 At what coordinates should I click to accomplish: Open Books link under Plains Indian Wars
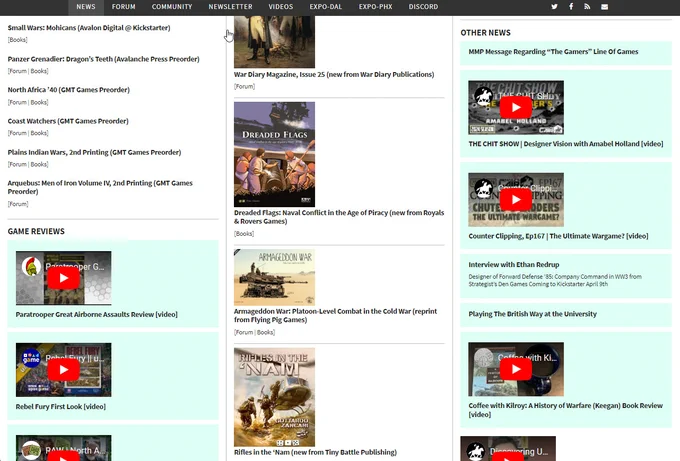pyautogui.click(x=39, y=164)
